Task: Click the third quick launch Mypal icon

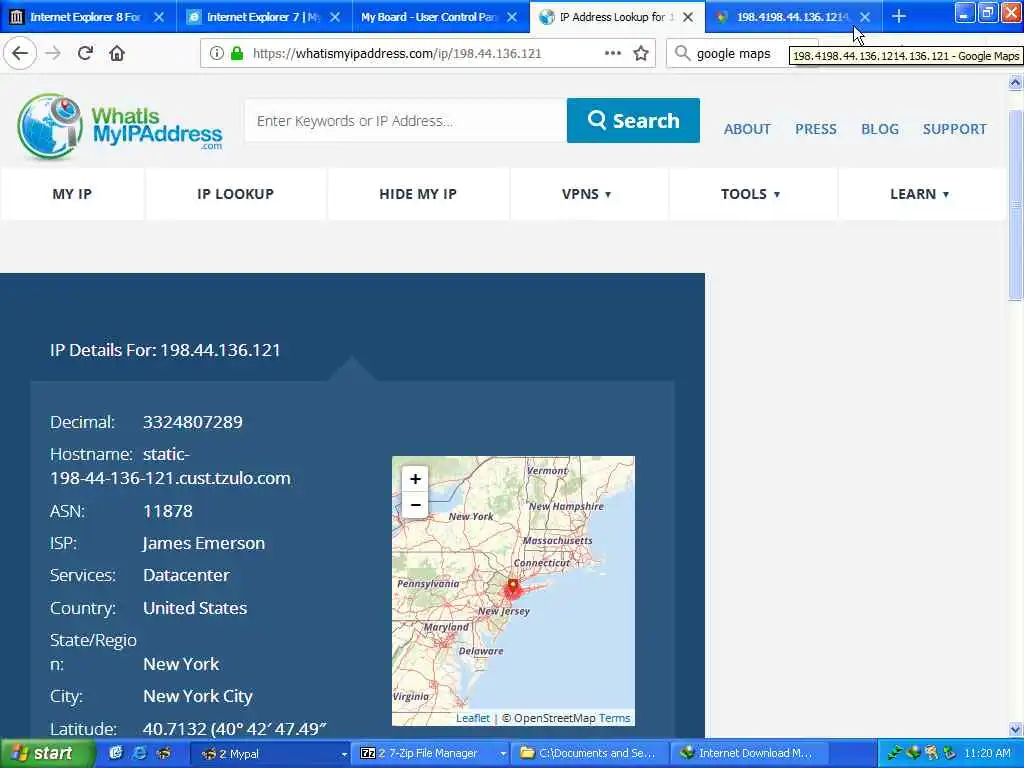Action: pyautogui.click(x=163, y=753)
